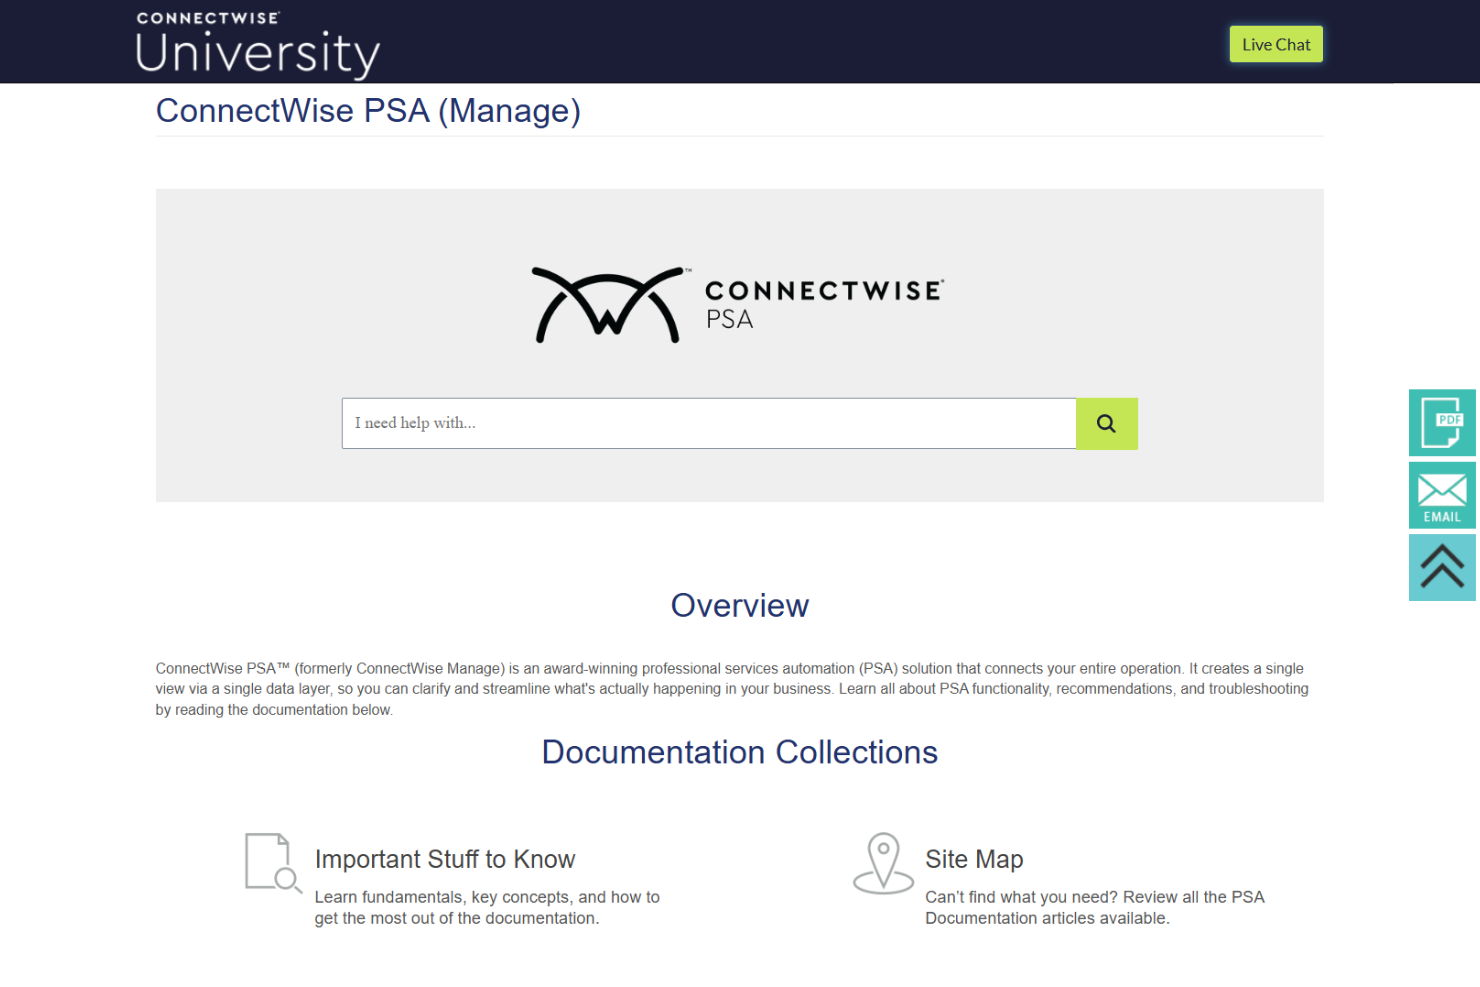Click the ConnectWise PSA logo
The width and height of the screenshot is (1480, 987).
tap(739, 305)
